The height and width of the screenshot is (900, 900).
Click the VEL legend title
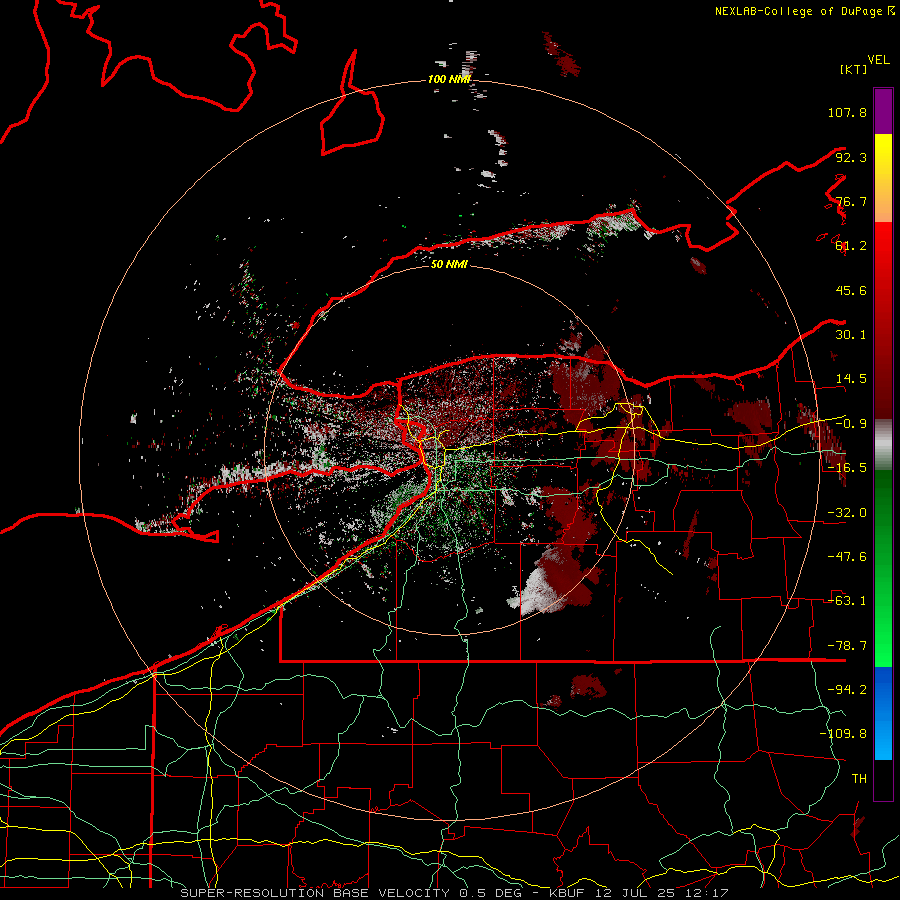tap(878, 59)
